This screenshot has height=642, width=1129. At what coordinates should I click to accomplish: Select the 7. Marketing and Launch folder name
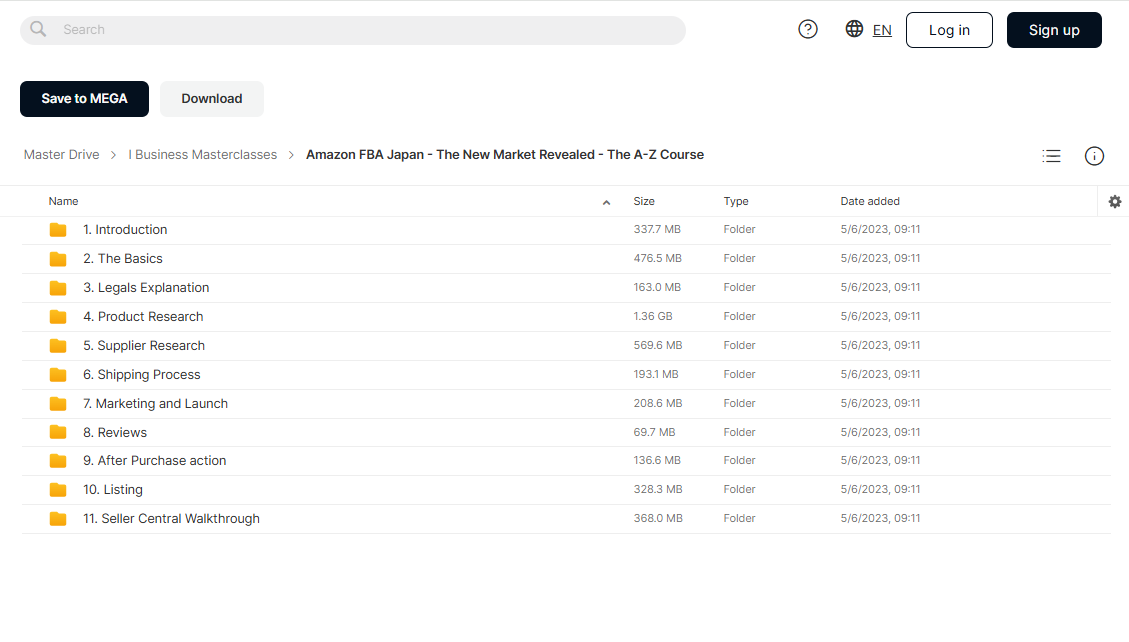click(155, 404)
